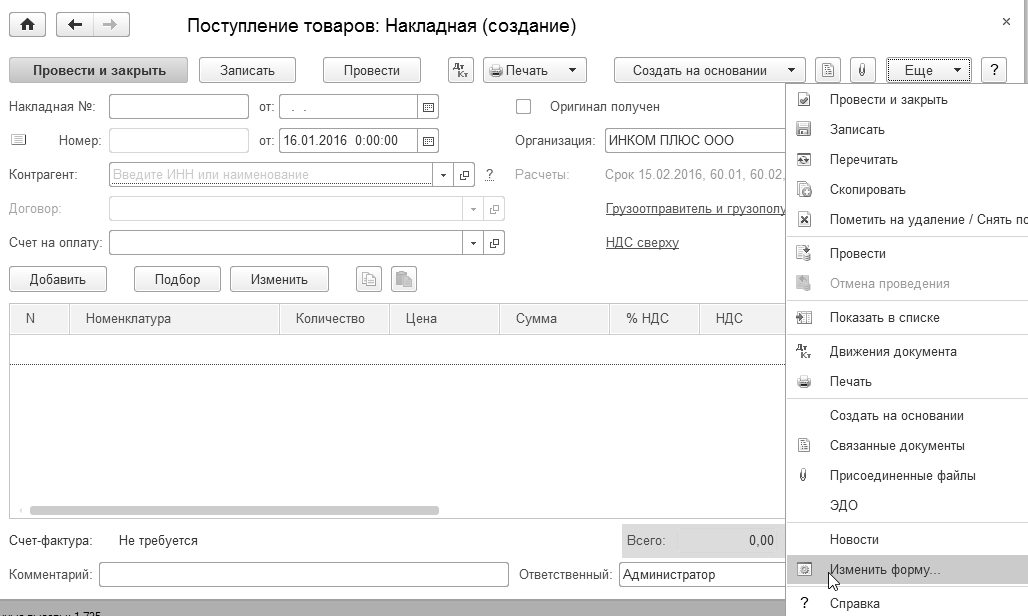This screenshot has width=1028, height=616.
Task: Open ЭДО menu entry
Action: click(907, 506)
